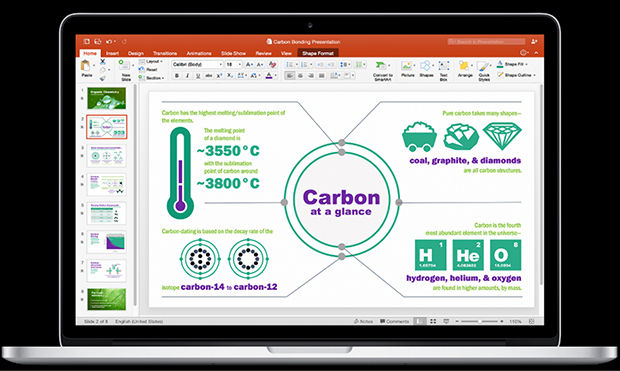Open the Slide Show tab

click(x=233, y=53)
